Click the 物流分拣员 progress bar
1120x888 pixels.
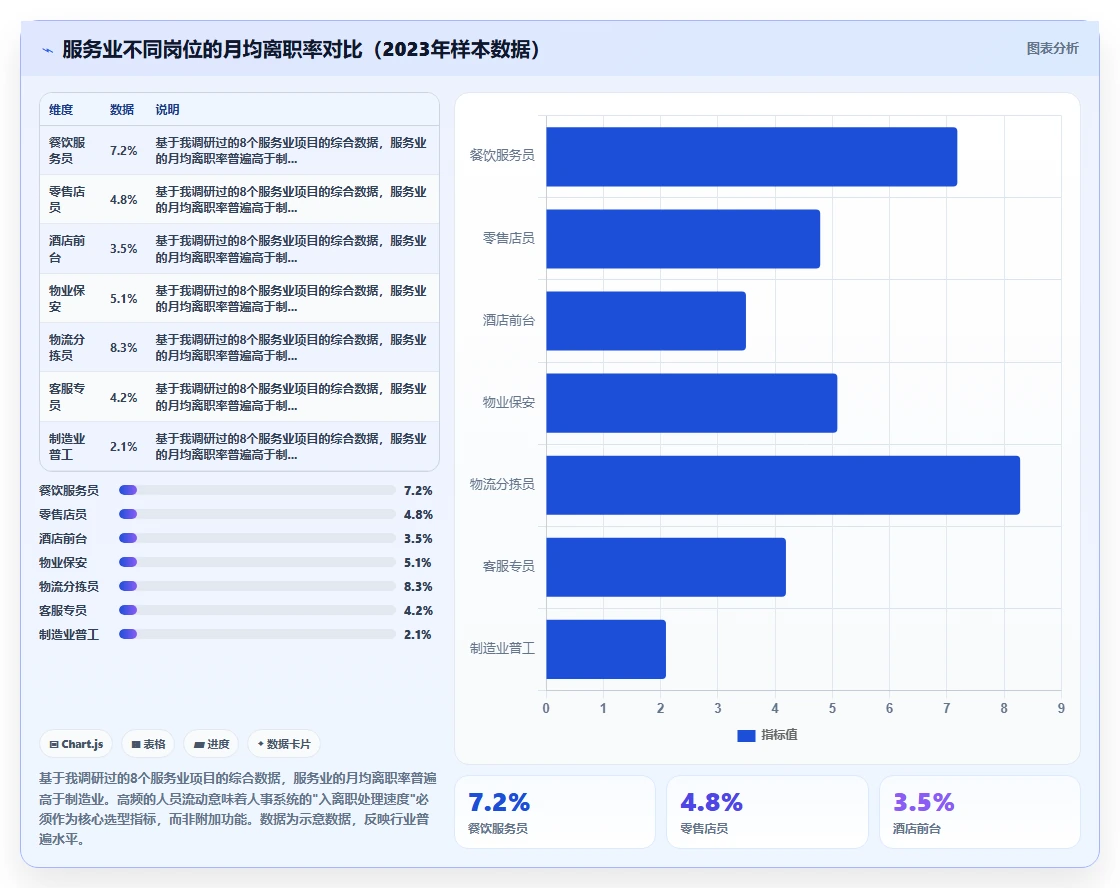tap(257, 586)
